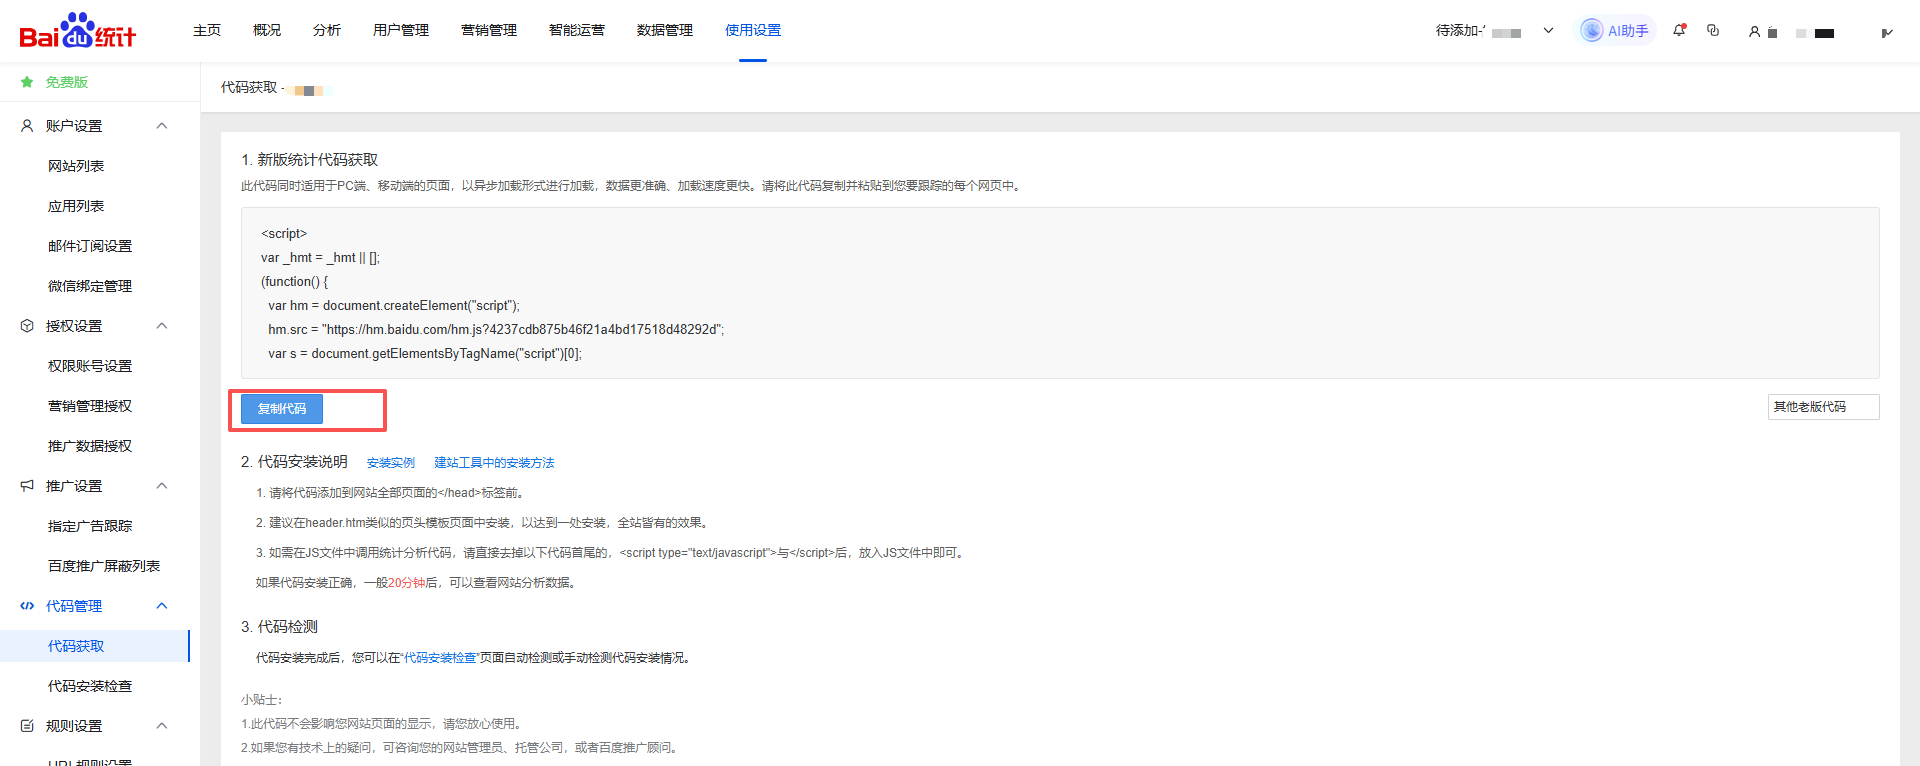Click the 代码管理 code icon
Viewport: 1920px width, 766px height.
coord(27,606)
